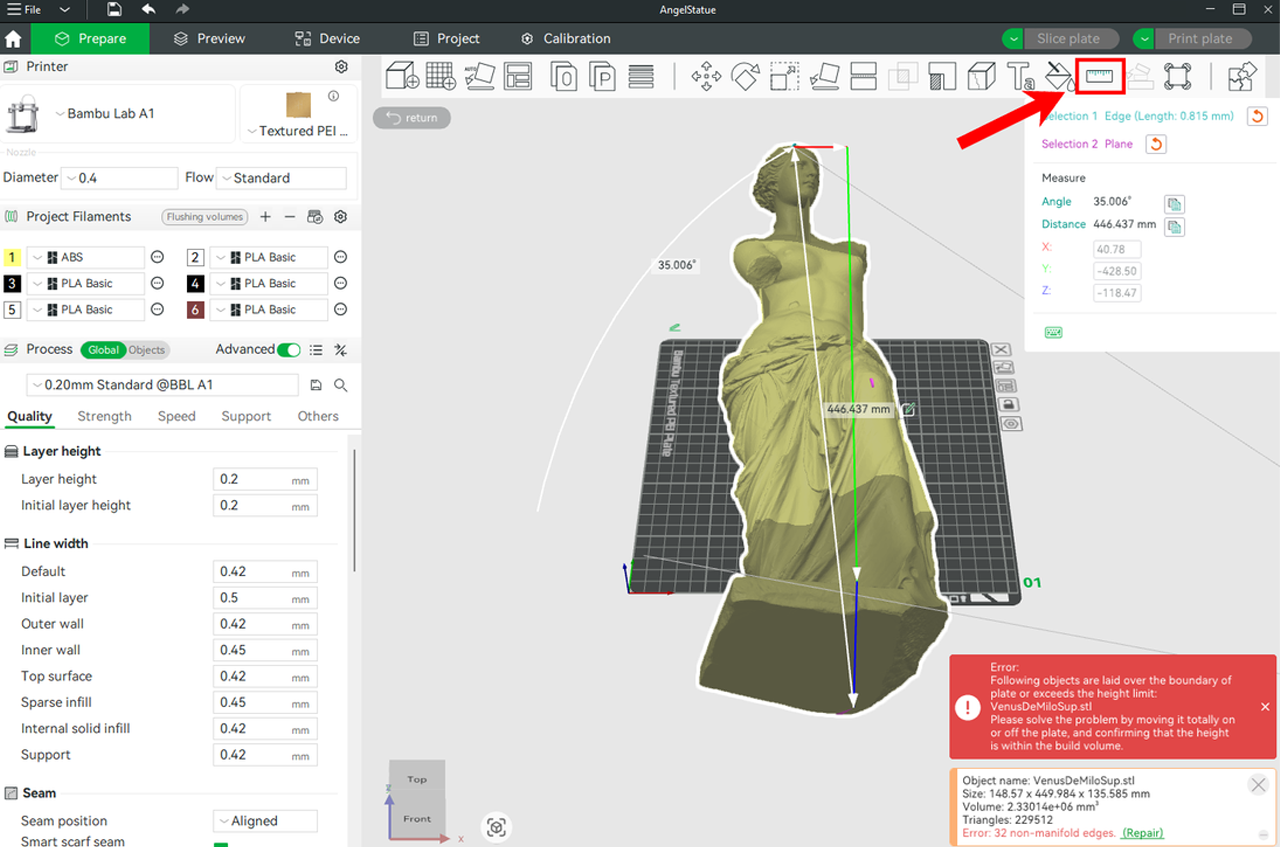1280x847 pixels.
Task: Open process preset 0.20mm Standard dropdown
Action: click(162, 385)
